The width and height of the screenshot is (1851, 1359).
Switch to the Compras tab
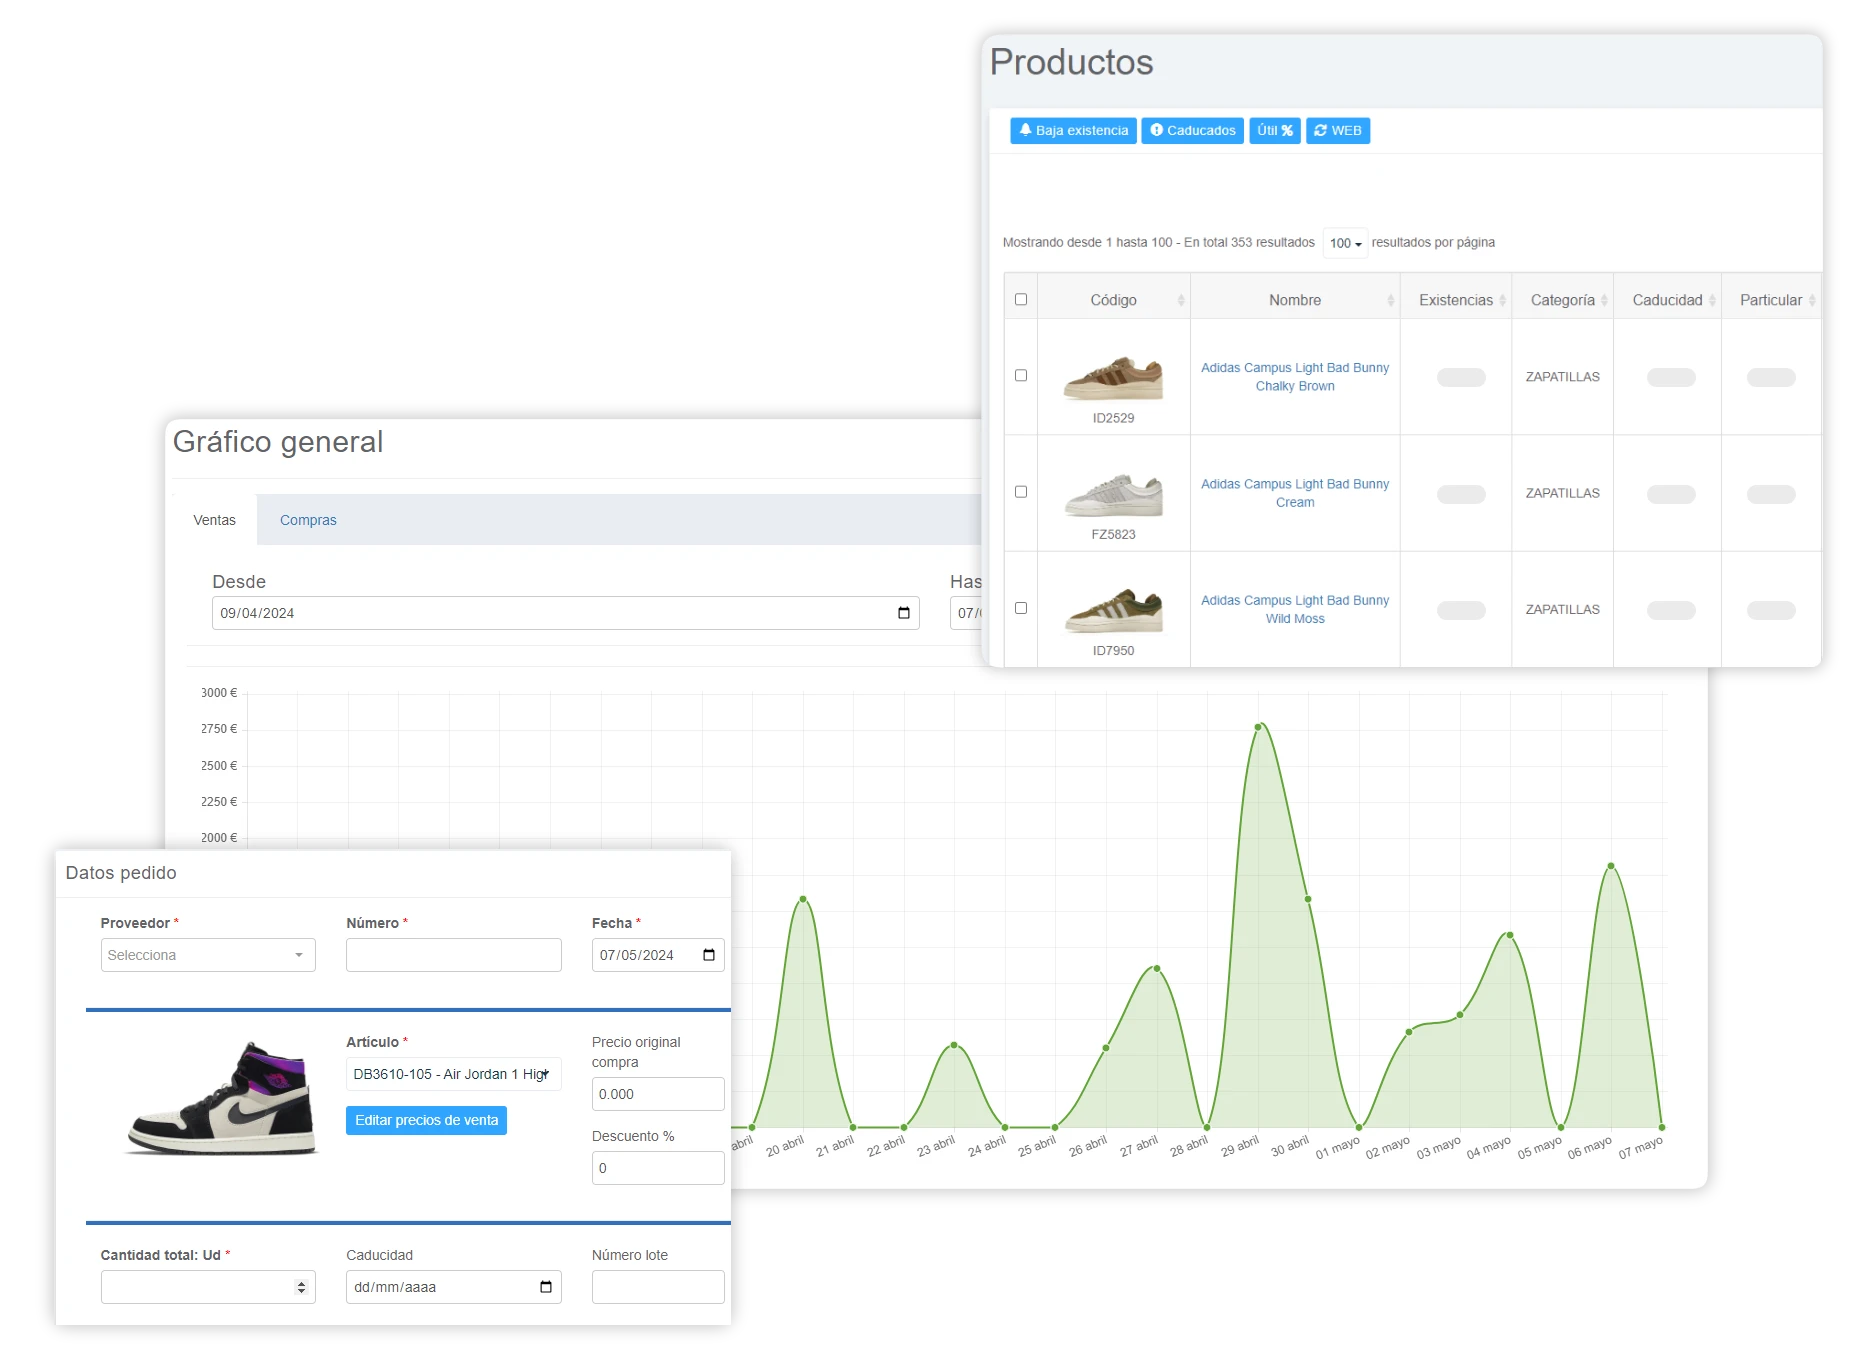(x=308, y=520)
